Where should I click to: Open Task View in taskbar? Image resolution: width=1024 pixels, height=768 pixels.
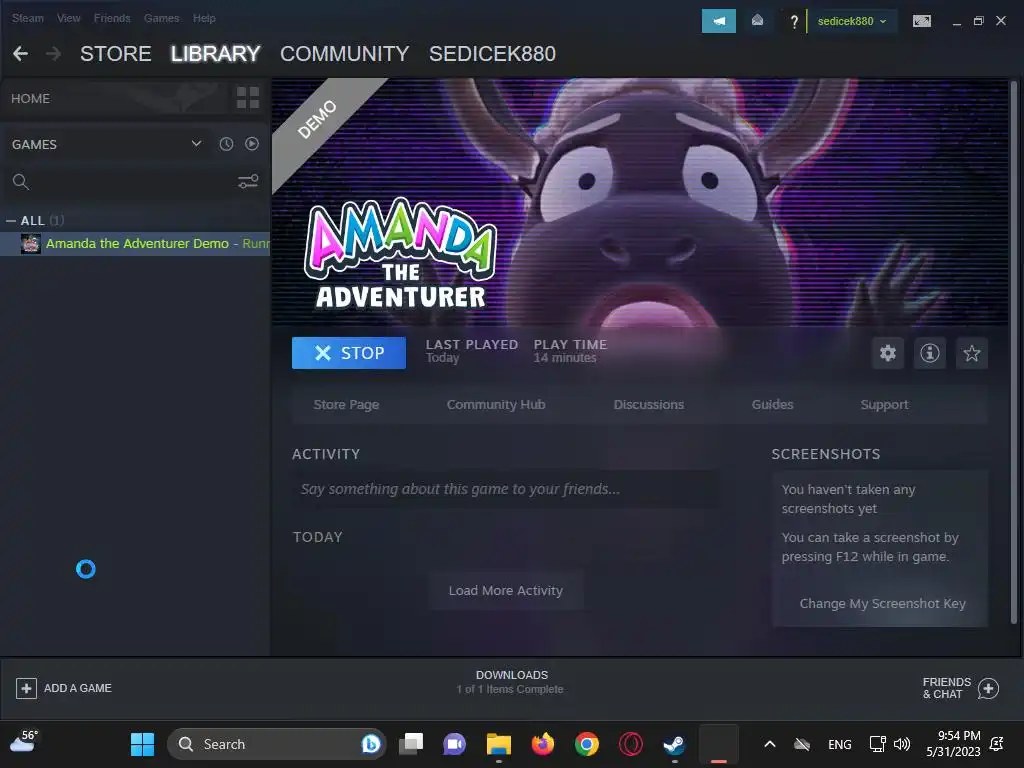click(411, 744)
